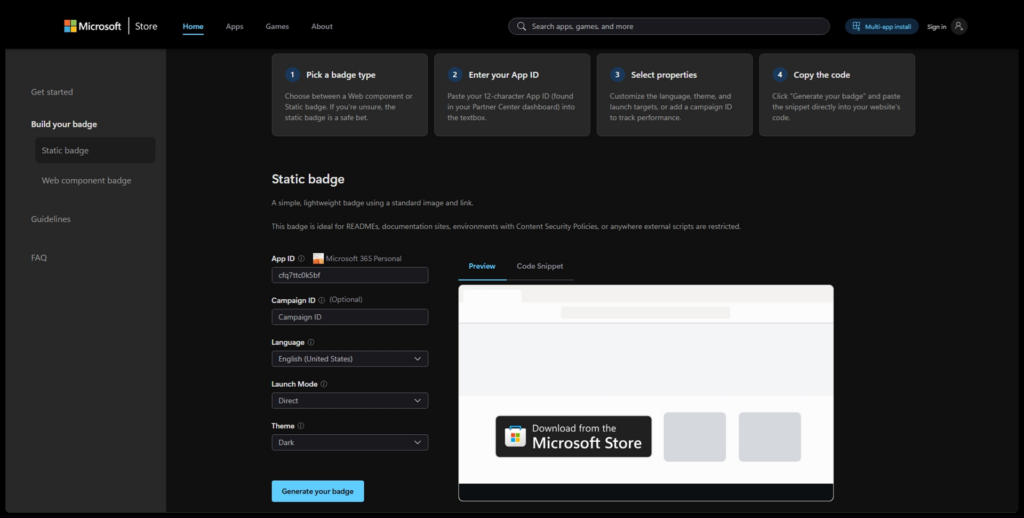Viewport: 1024px width, 518px height.
Task: Select Web component badge in sidebar
Action: point(86,181)
